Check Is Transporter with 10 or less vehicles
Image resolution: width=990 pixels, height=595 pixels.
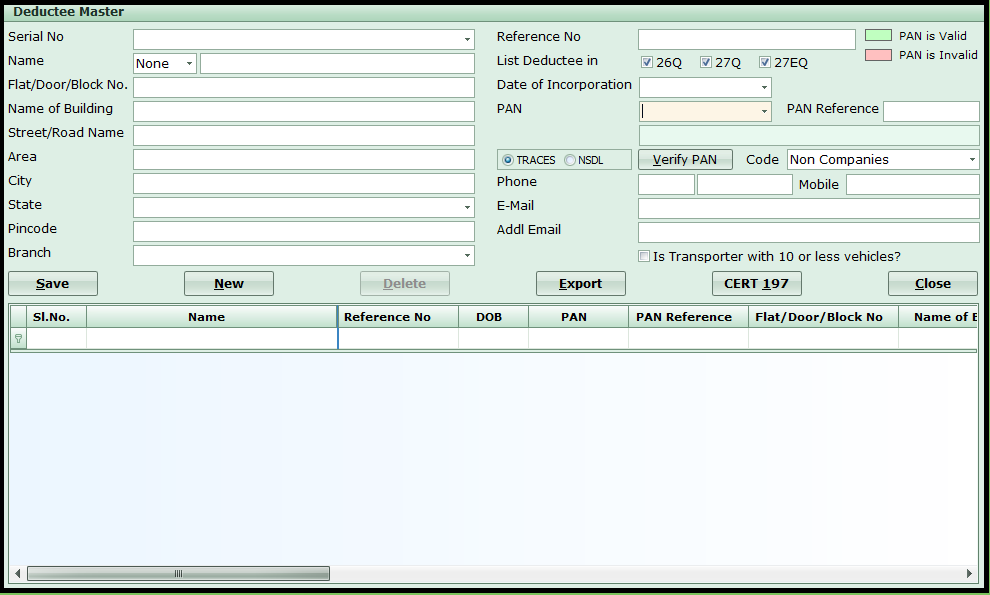point(644,256)
